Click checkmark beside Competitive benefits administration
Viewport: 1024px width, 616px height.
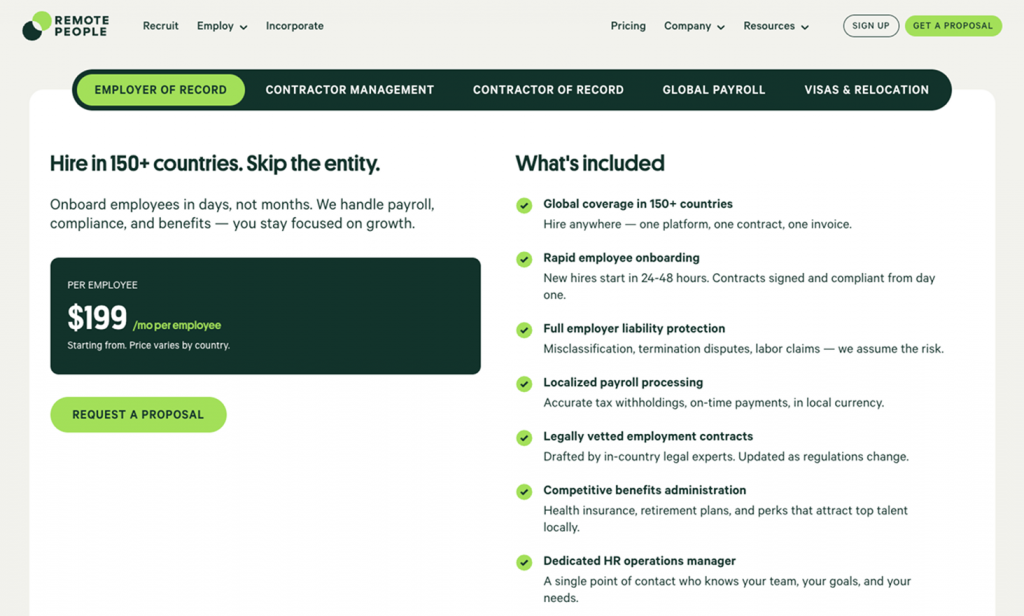coord(524,492)
